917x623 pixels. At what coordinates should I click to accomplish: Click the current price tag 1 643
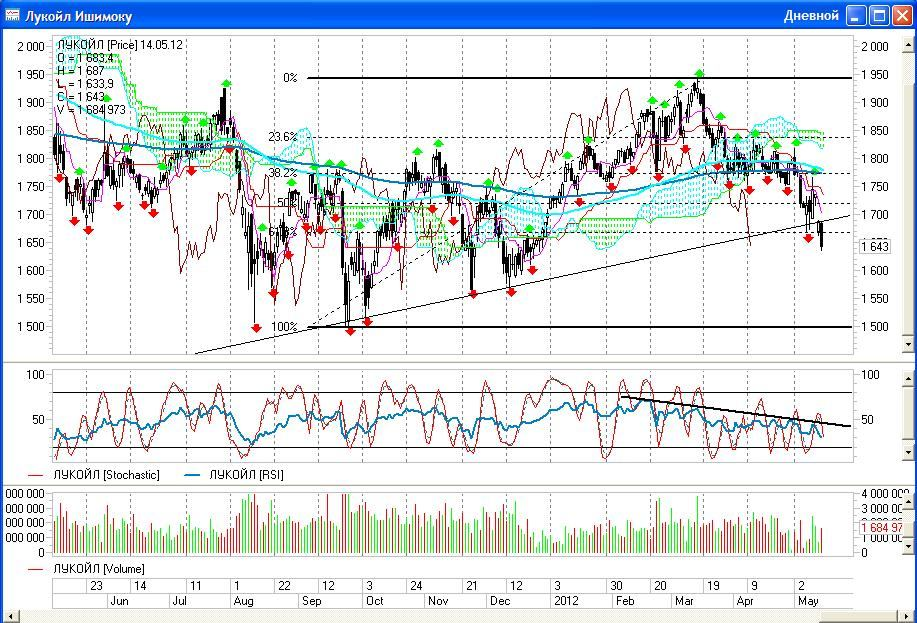point(875,246)
